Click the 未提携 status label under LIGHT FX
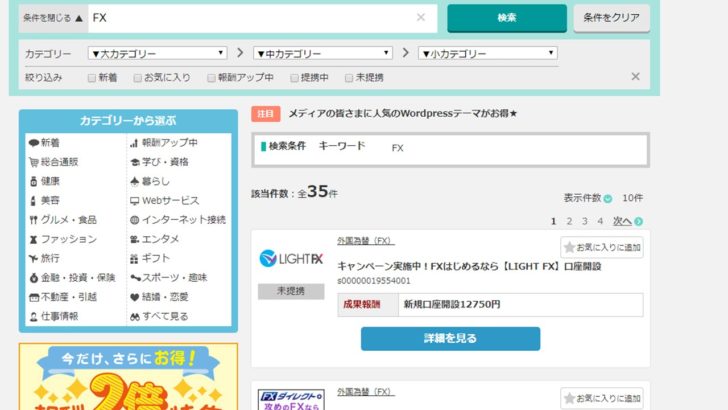728x410 pixels. coord(291,291)
